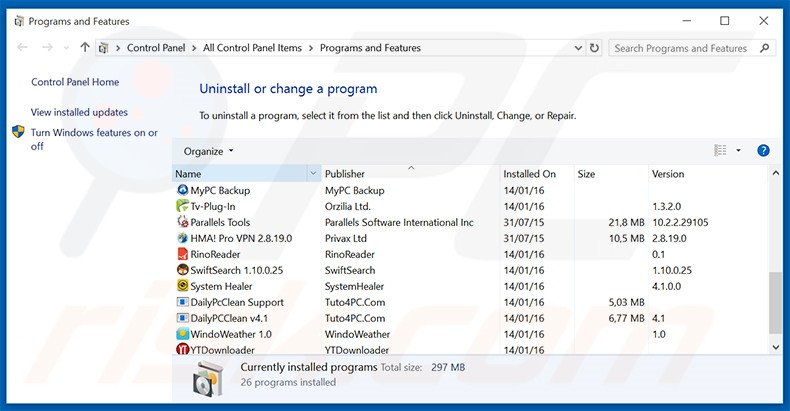Open the Name column filter dropdown
This screenshot has height=411, width=790.
[313, 173]
